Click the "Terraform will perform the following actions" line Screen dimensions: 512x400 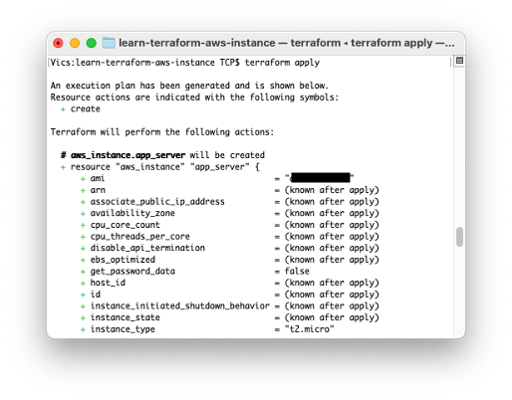click(162, 132)
